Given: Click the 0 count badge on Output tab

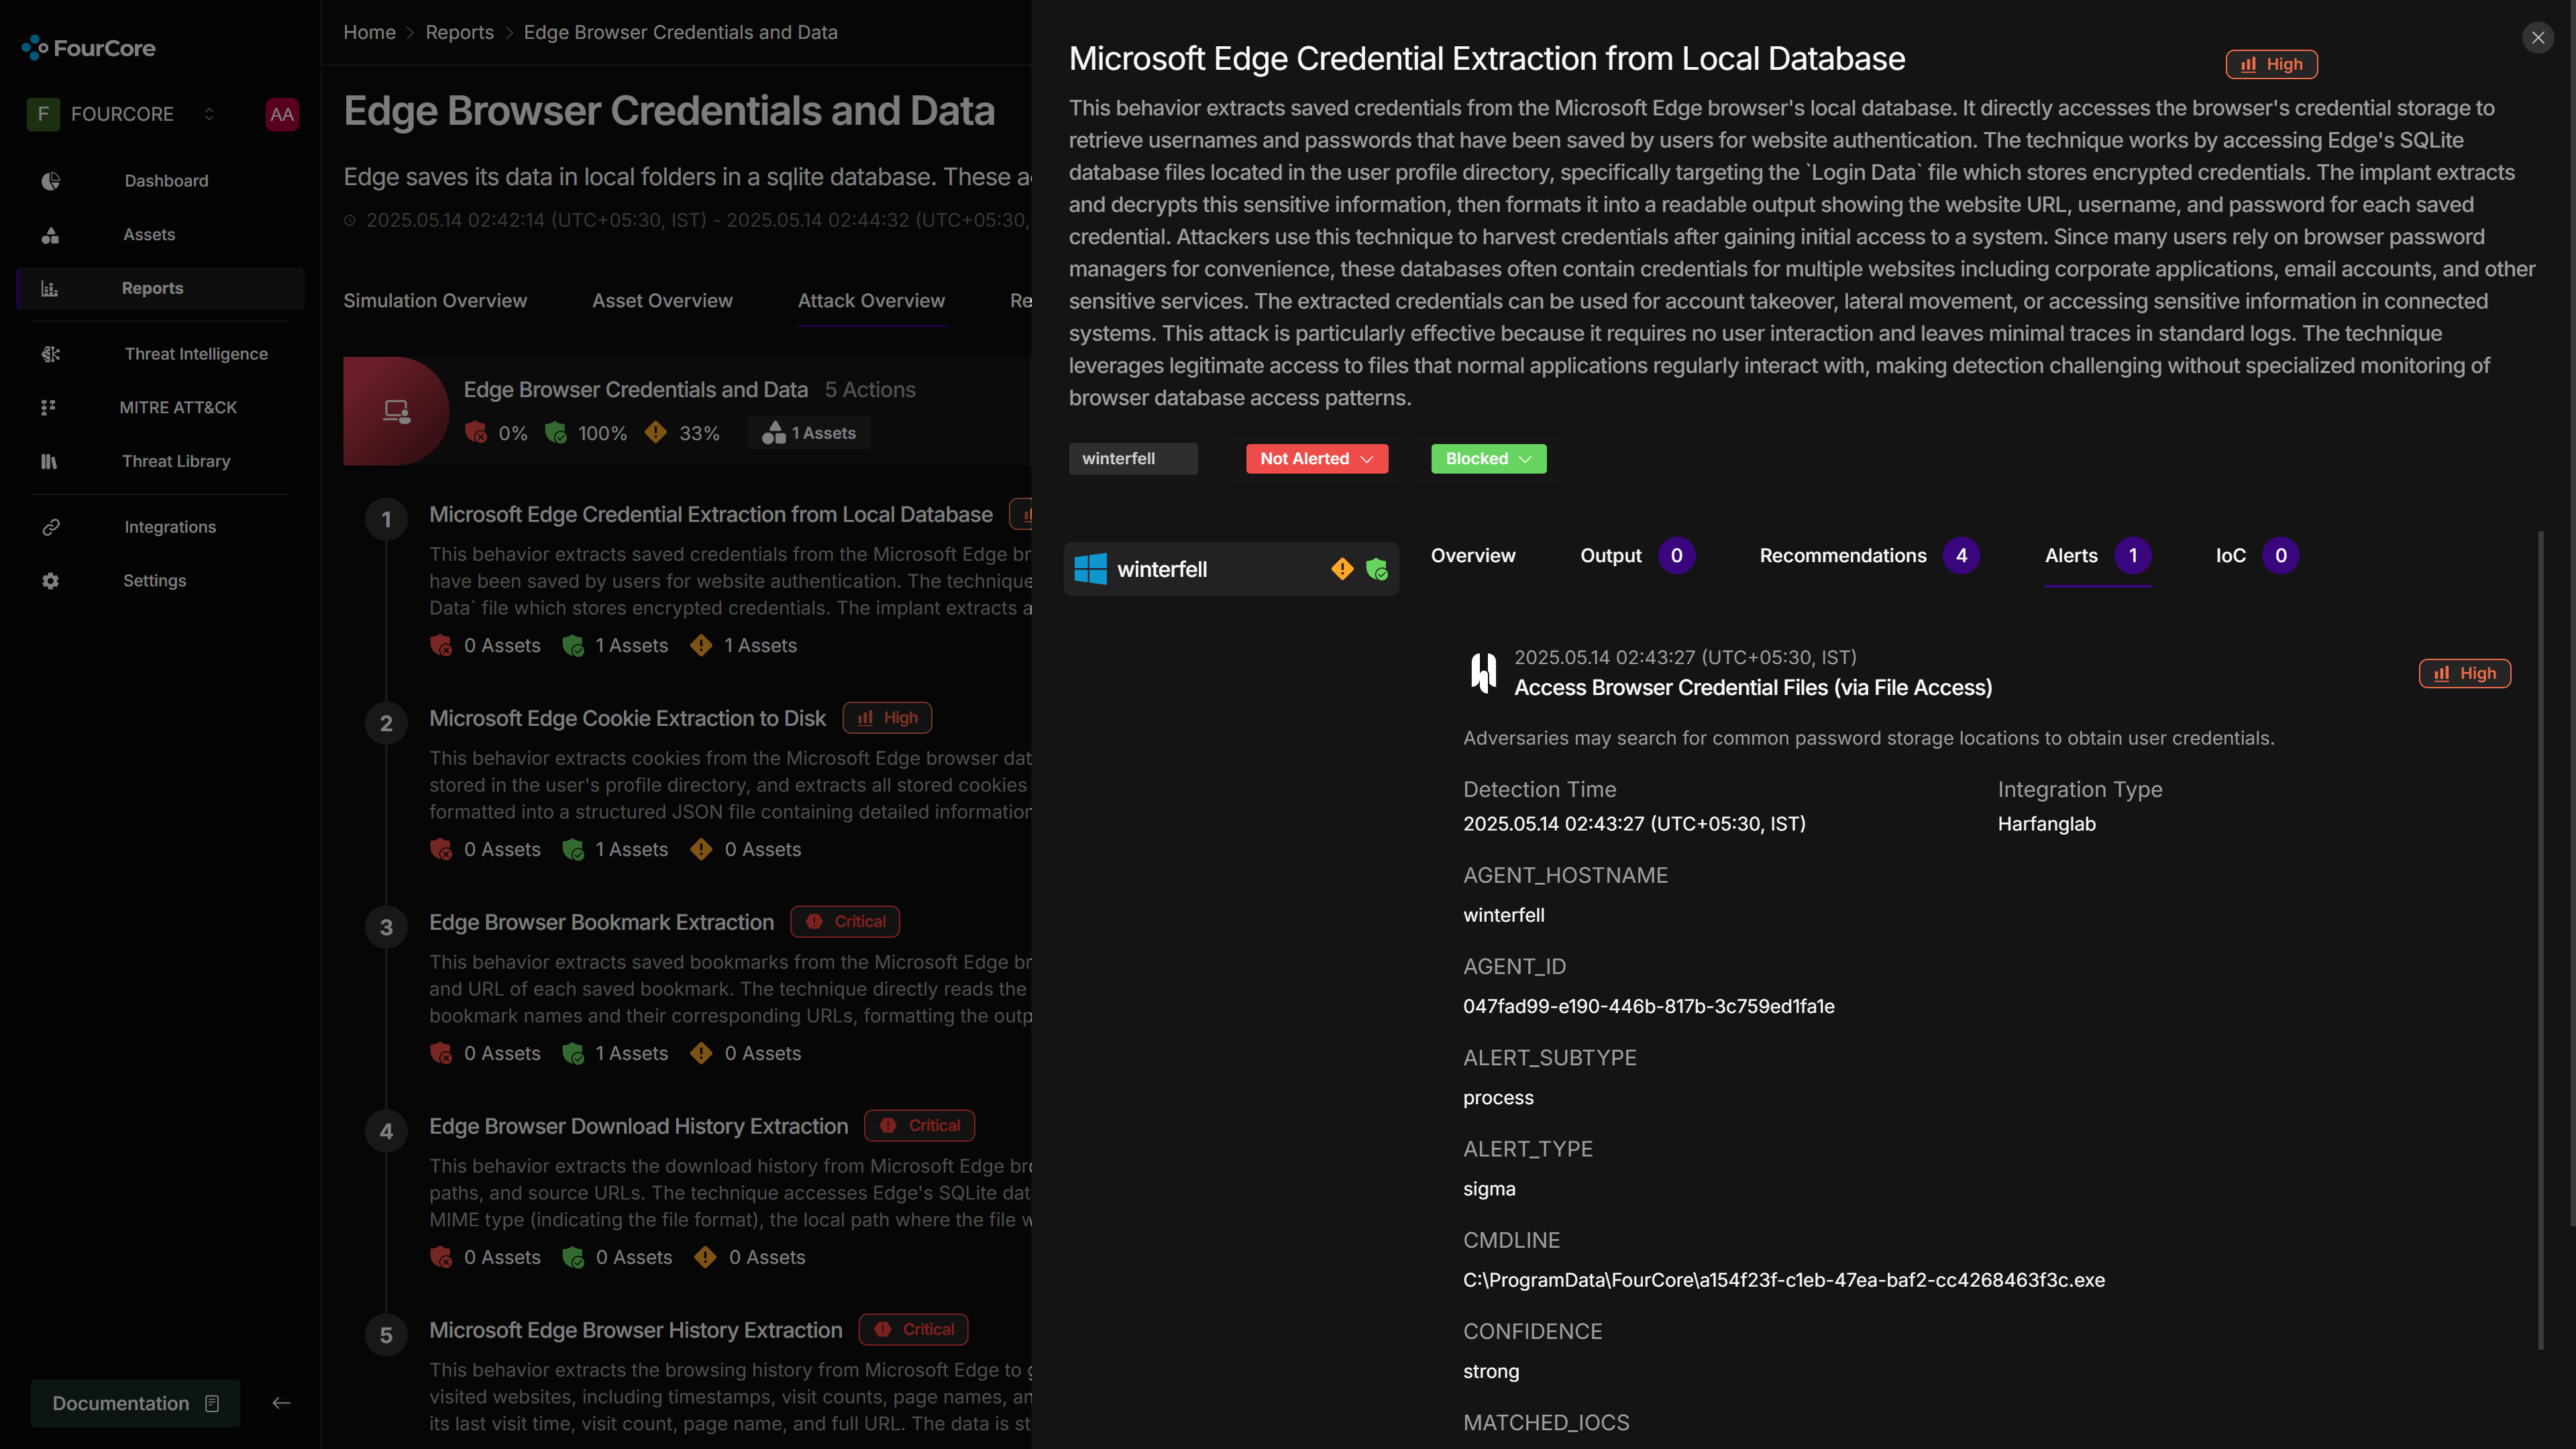Looking at the screenshot, I should 1676,555.
